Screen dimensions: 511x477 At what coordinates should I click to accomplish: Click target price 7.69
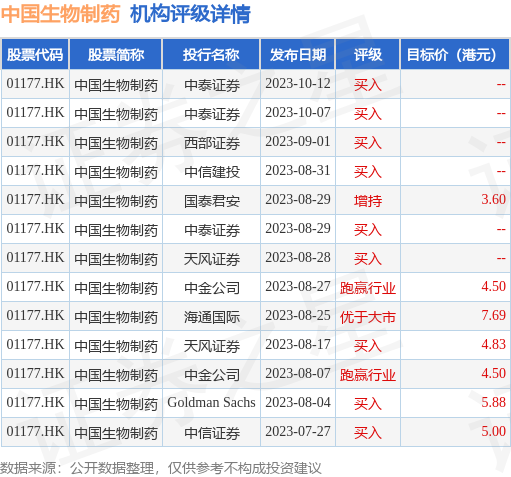click(x=493, y=316)
